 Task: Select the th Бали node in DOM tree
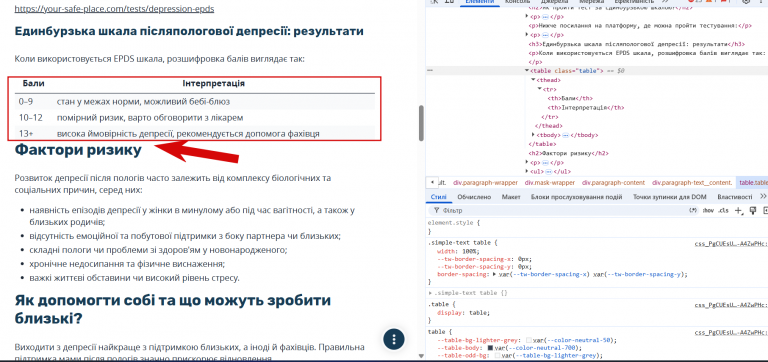point(571,98)
